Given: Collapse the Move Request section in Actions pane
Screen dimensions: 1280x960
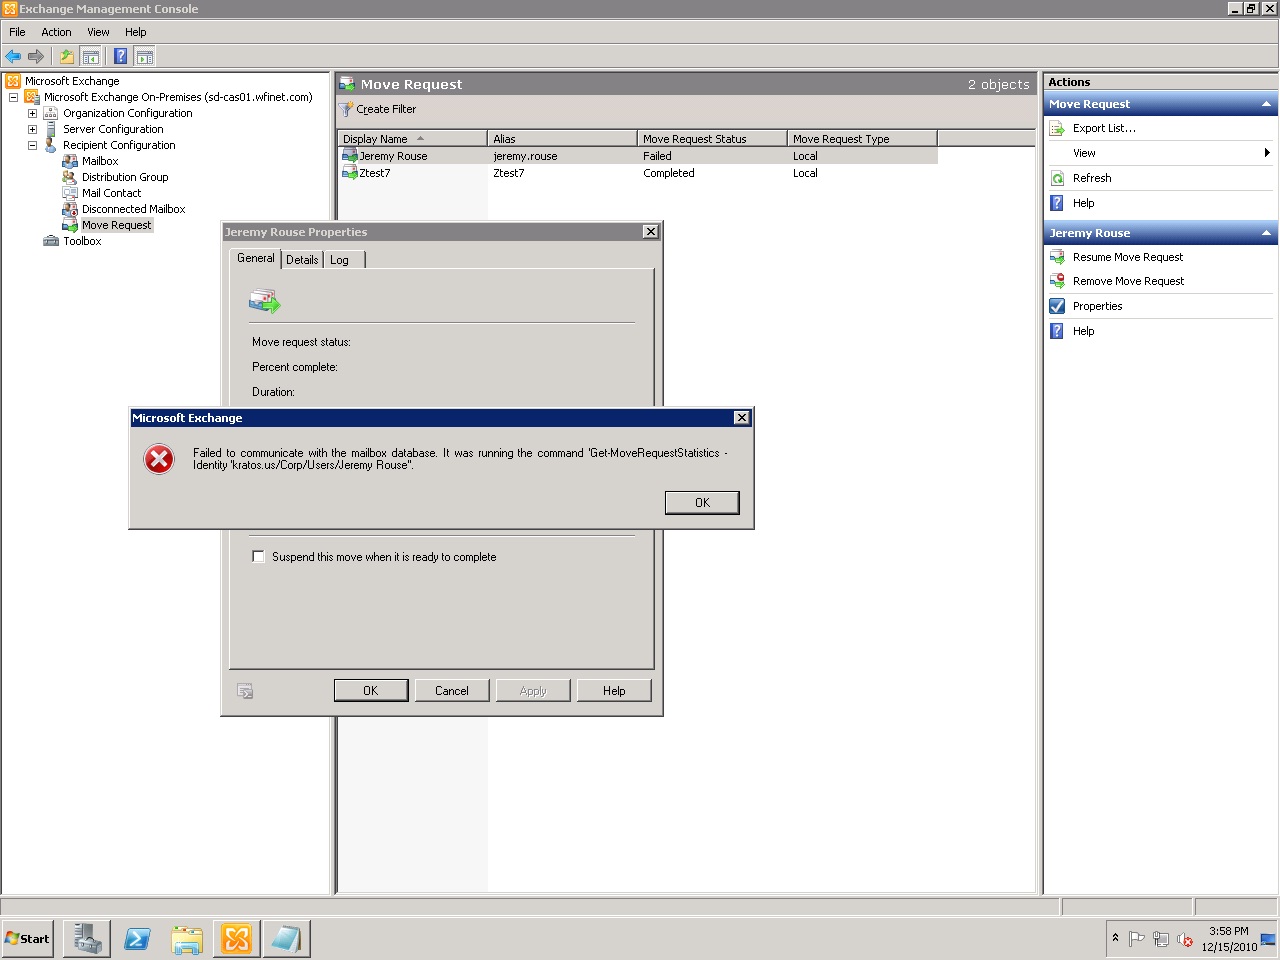Looking at the screenshot, I should (x=1265, y=103).
